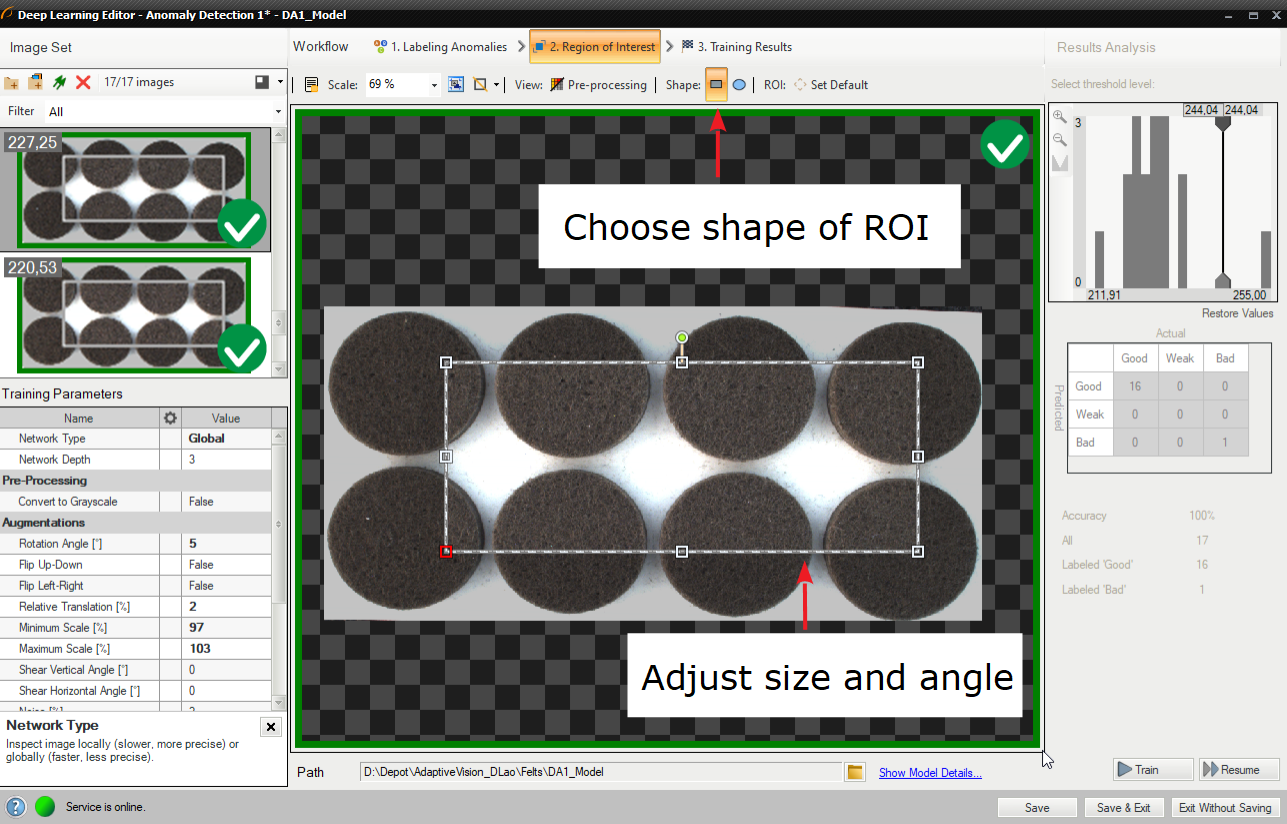Go to Training Results workflow step

[737, 47]
